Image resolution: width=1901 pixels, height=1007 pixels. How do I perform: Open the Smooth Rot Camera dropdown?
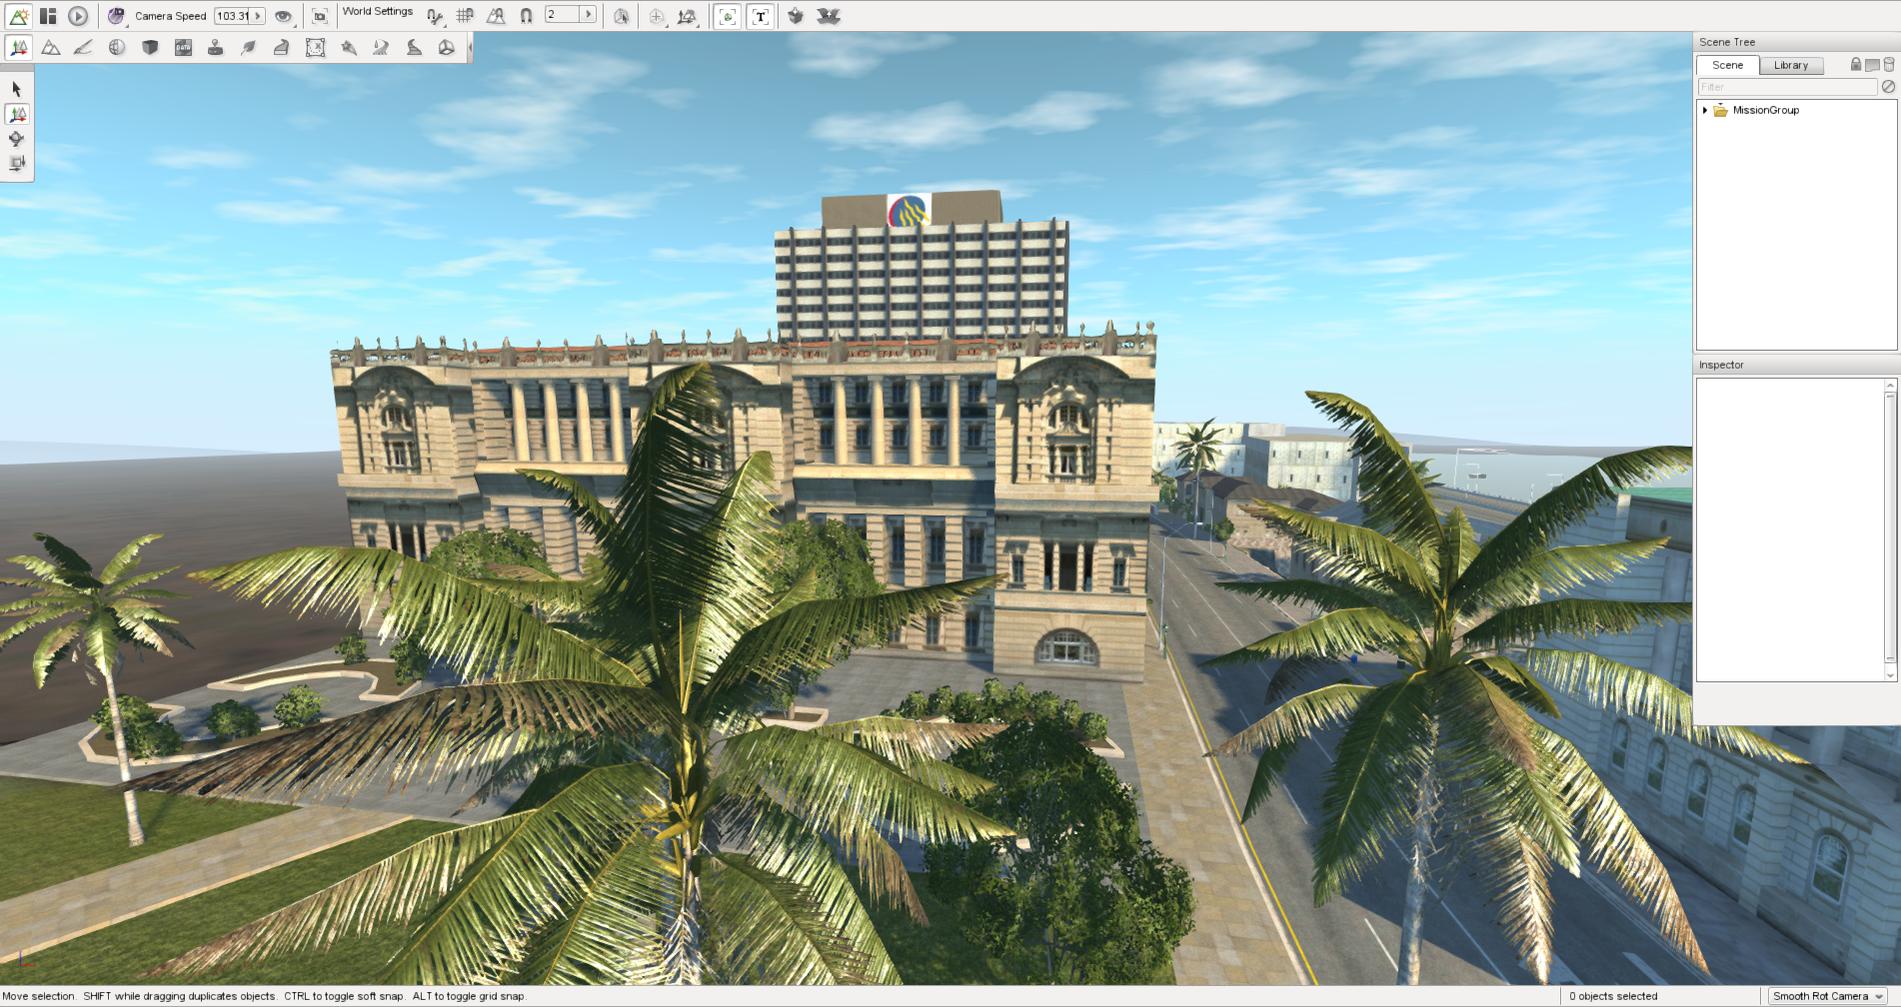coord(1828,996)
